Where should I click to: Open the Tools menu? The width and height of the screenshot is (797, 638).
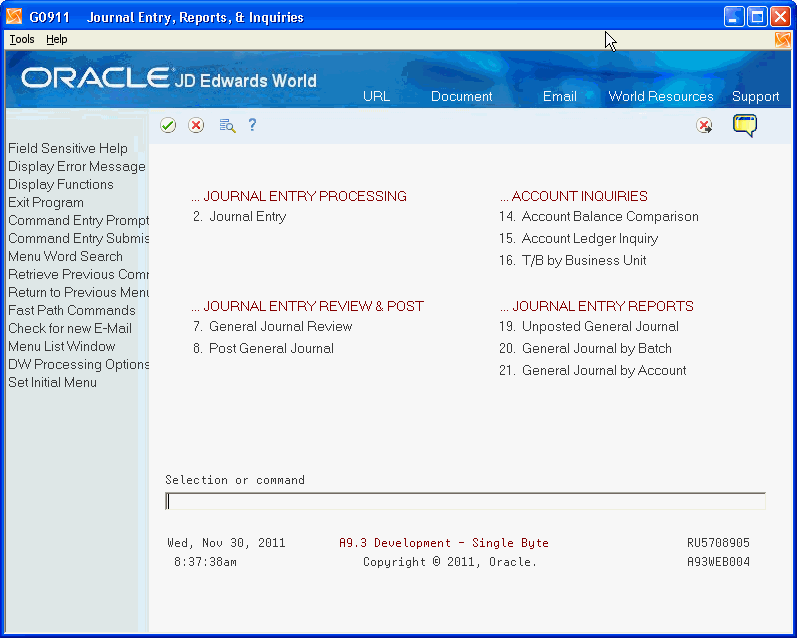point(22,39)
